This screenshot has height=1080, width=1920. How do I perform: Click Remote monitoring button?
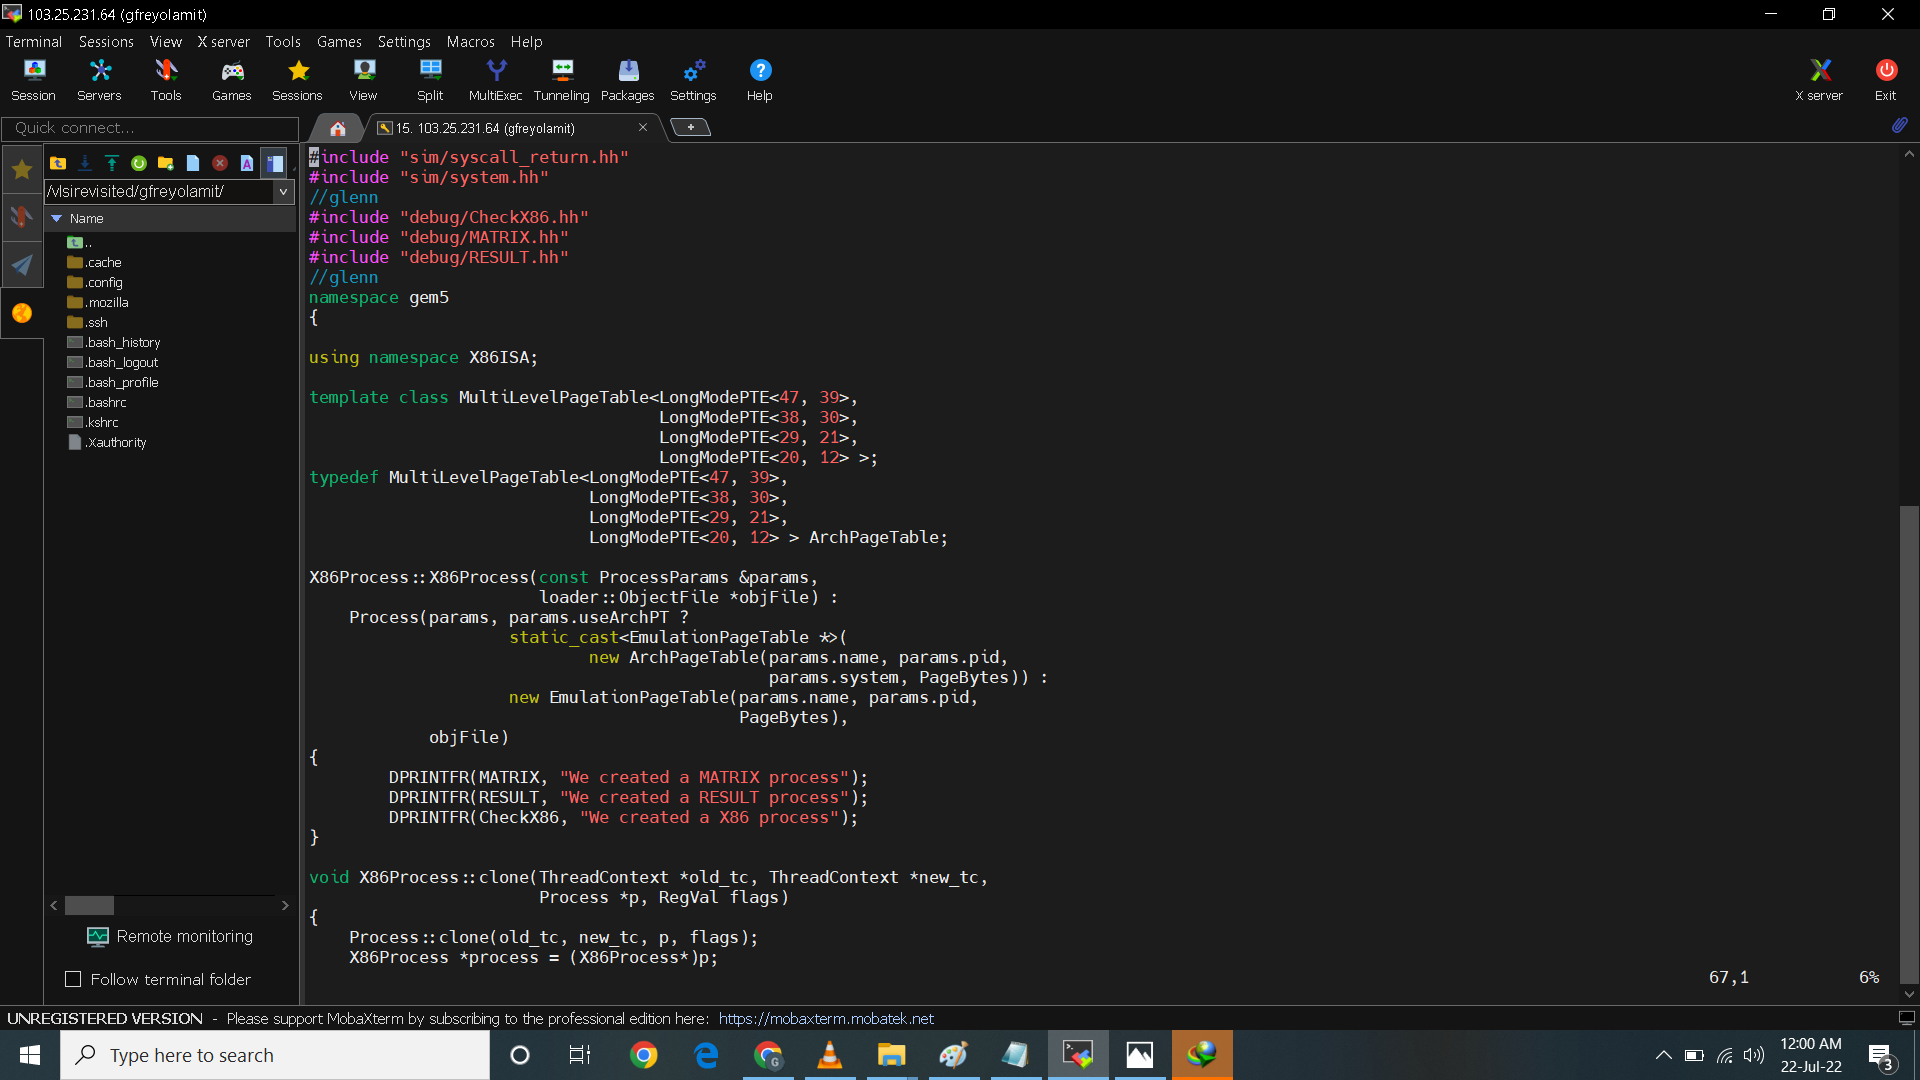[x=170, y=936]
